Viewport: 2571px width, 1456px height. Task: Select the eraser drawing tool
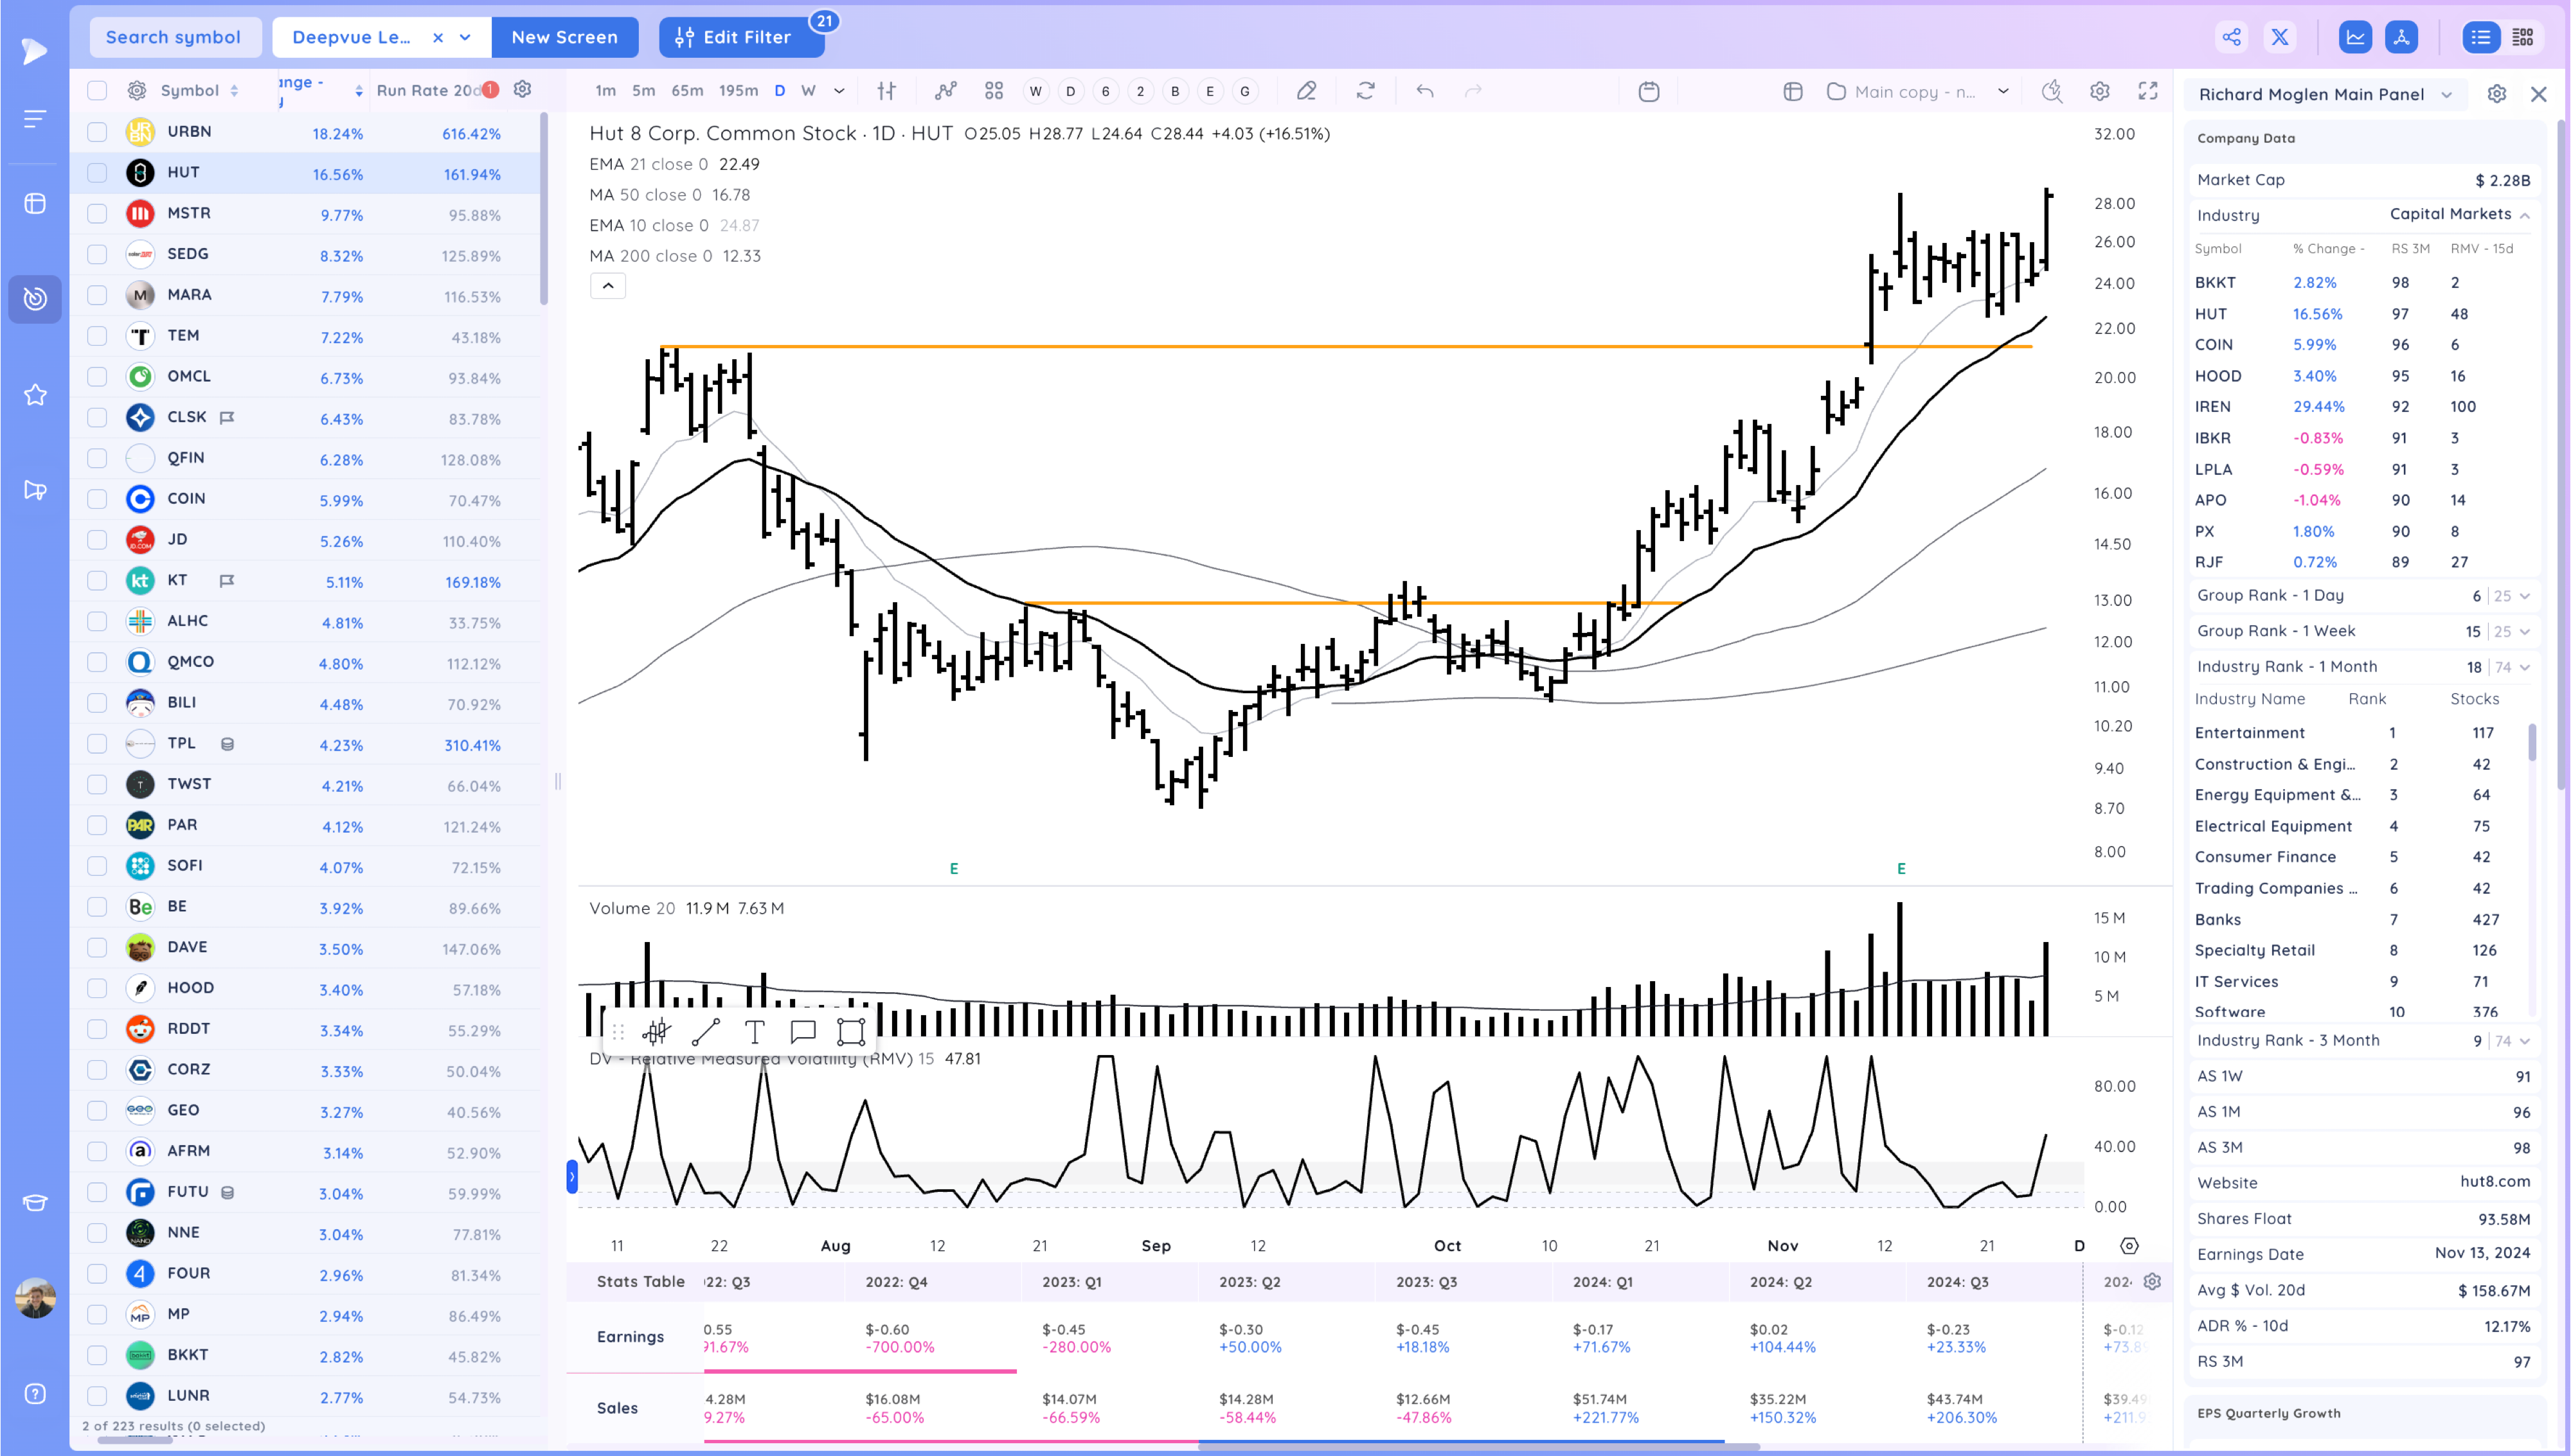(x=1306, y=91)
